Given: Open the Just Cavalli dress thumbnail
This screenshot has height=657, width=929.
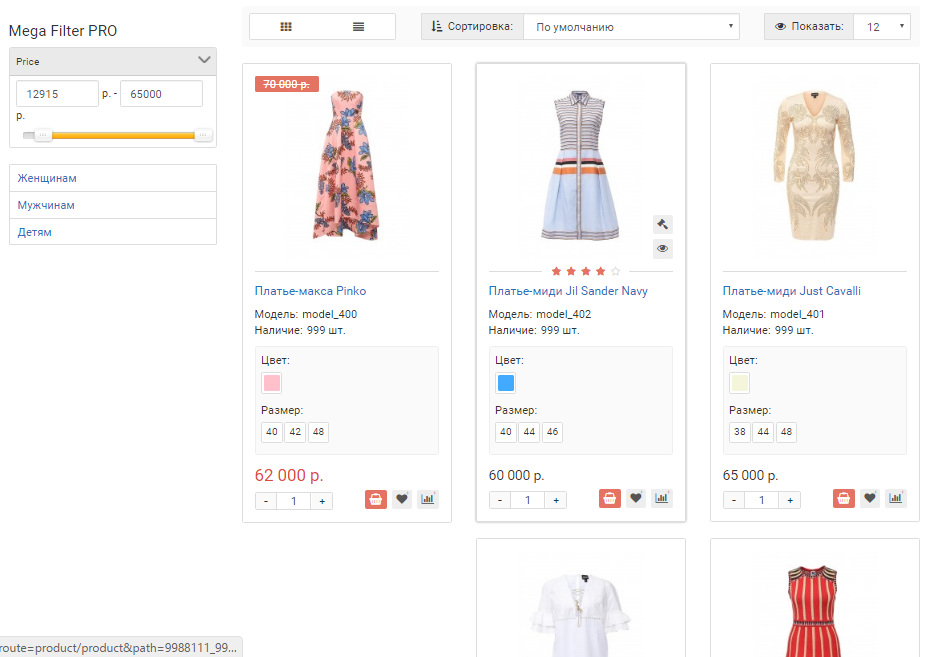Looking at the screenshot, I should tap(814, 165).
